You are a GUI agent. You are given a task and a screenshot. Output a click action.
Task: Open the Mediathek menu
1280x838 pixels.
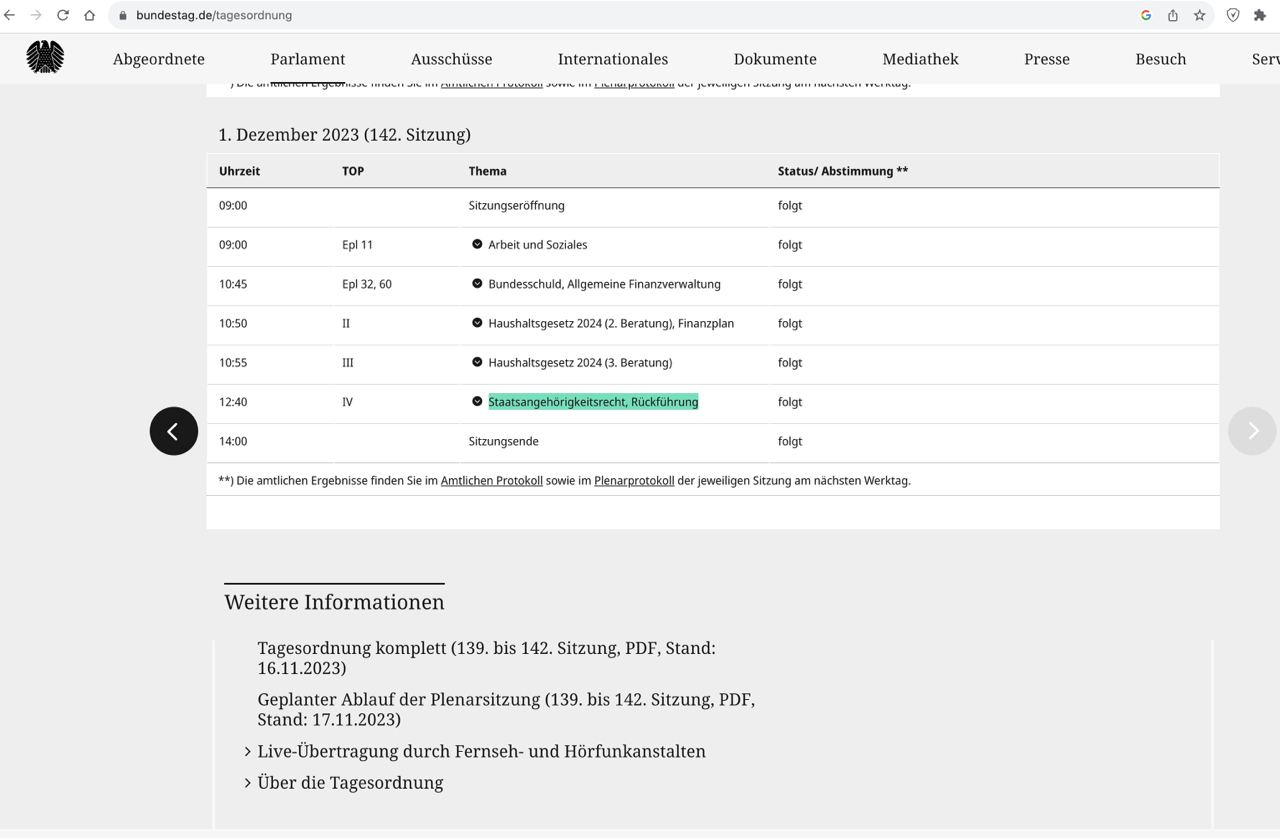[x=921, y=59]
